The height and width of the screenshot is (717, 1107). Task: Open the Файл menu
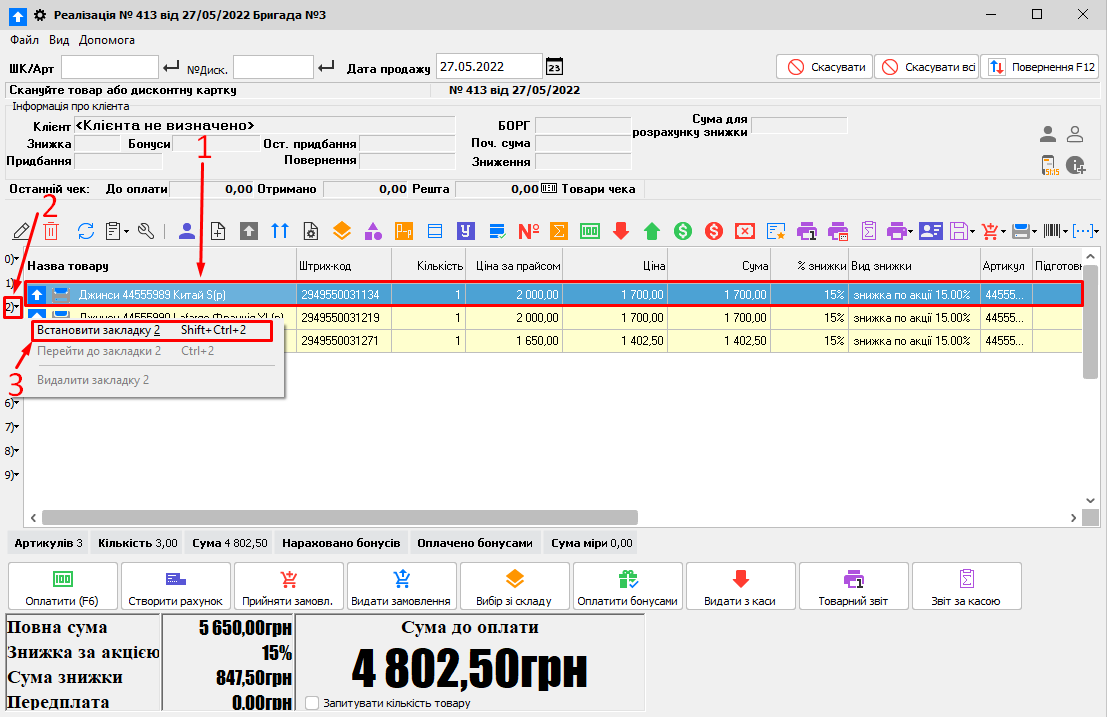(x=25, y=40)
